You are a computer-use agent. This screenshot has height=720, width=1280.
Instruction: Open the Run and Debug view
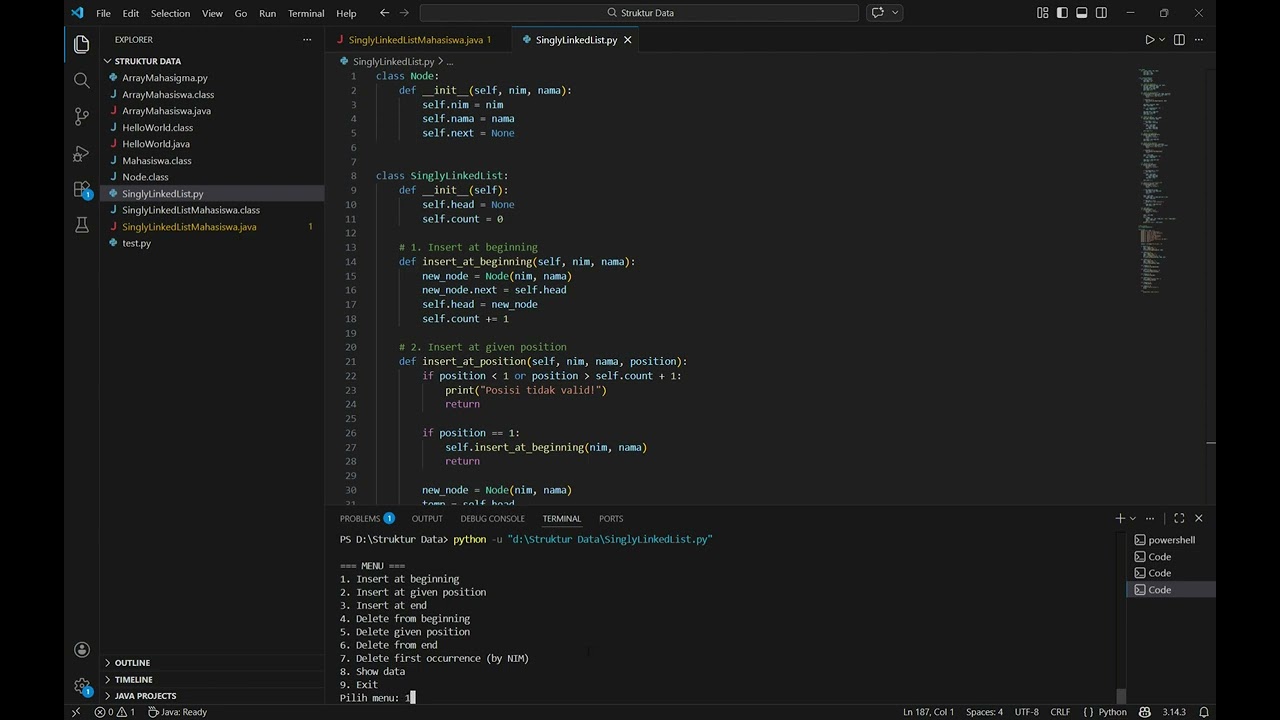click(x=82, y=154)
